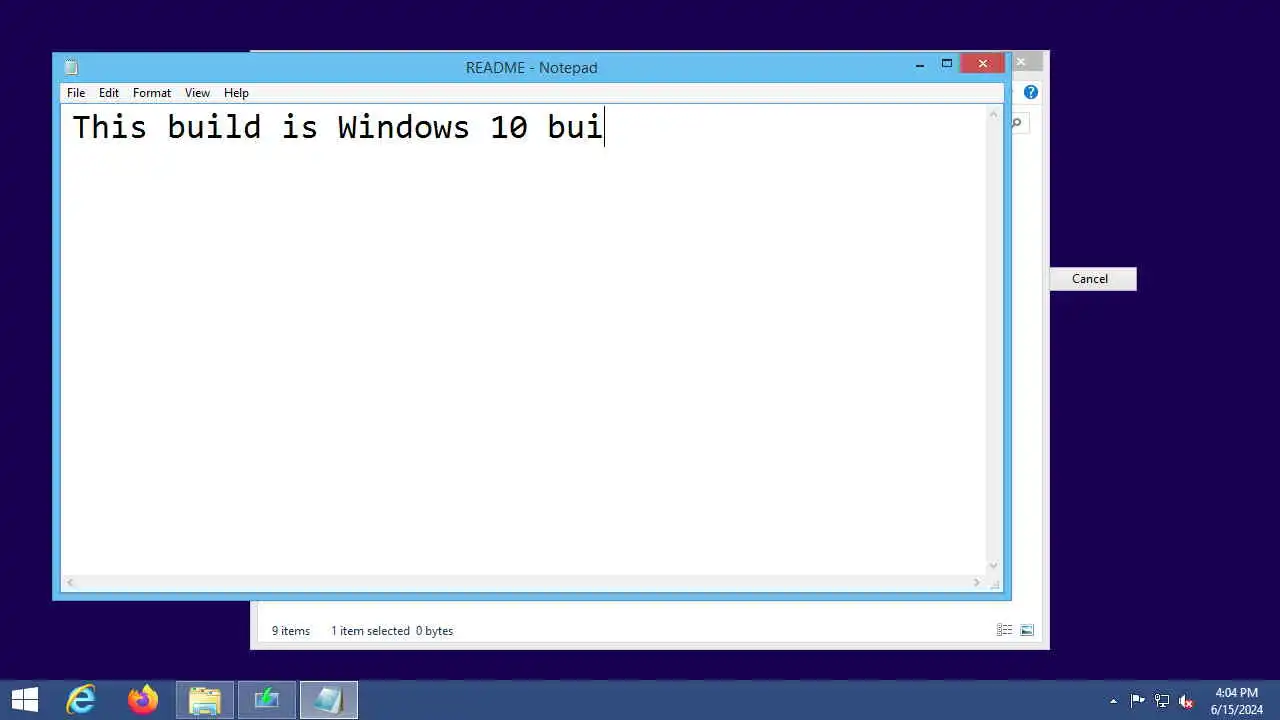
Task: Click the Notepad vertical scroll up arrow
Action: 993,115
